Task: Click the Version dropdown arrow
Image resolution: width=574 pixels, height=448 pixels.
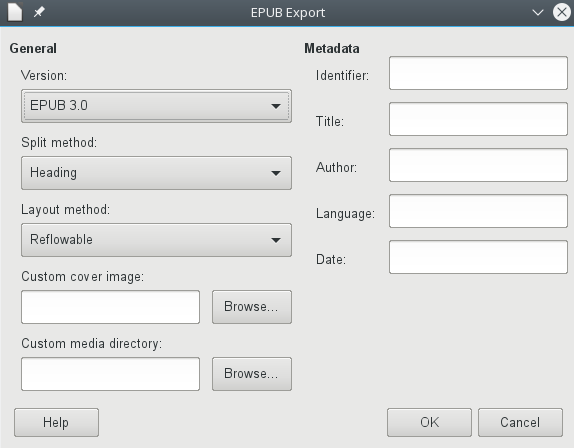Action: pos(276,106)
